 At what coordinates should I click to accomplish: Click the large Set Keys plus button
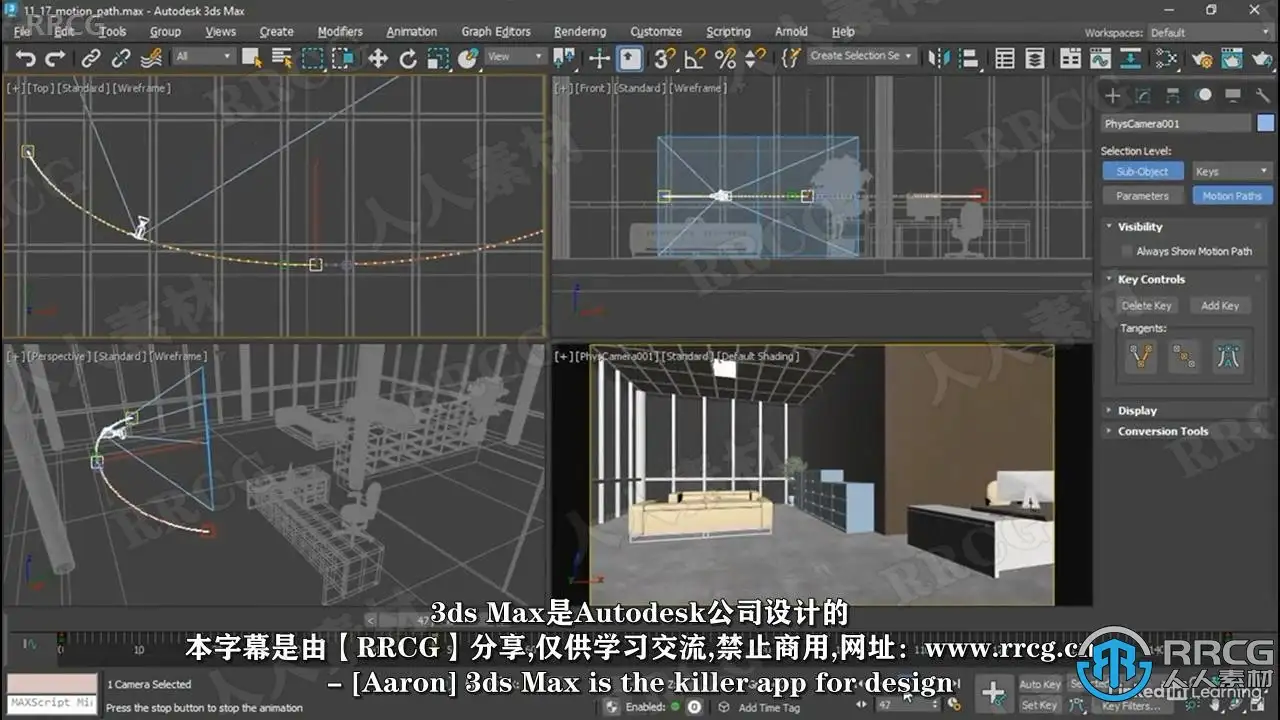pyautogui.click(x=993, y=693)
